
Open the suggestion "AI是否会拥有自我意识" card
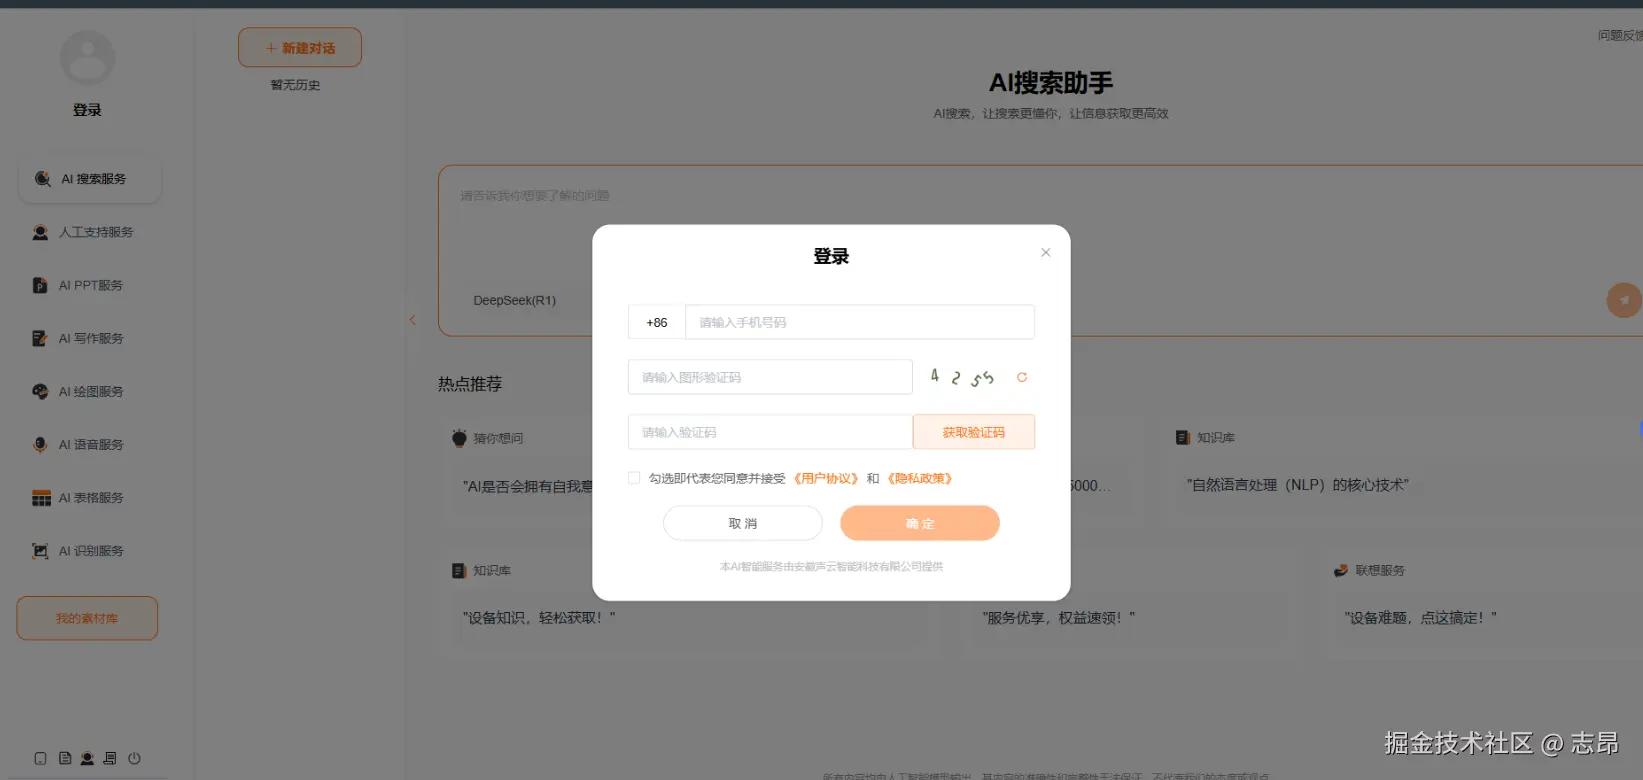pyautogui.click(x=528, y=486)
